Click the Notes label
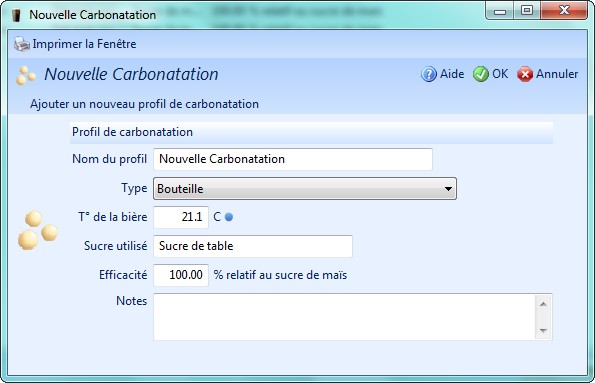This screenshot has width=595, height=383. tap(132, 301)
